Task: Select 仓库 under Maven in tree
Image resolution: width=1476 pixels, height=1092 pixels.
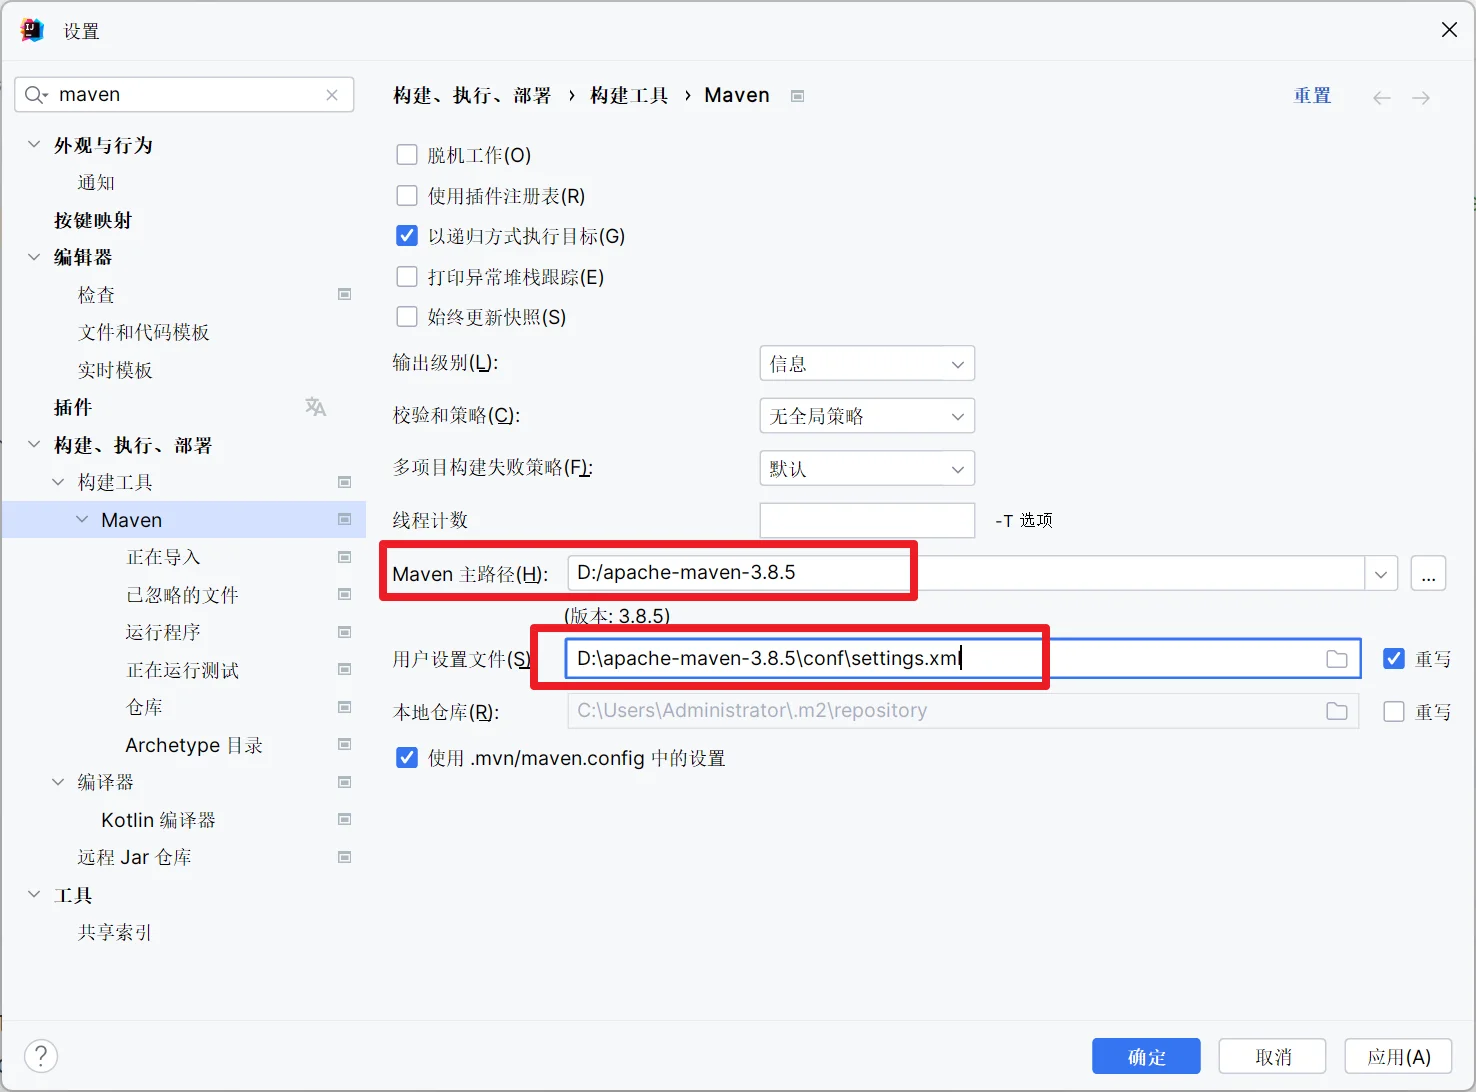Action: pos(144,707)
